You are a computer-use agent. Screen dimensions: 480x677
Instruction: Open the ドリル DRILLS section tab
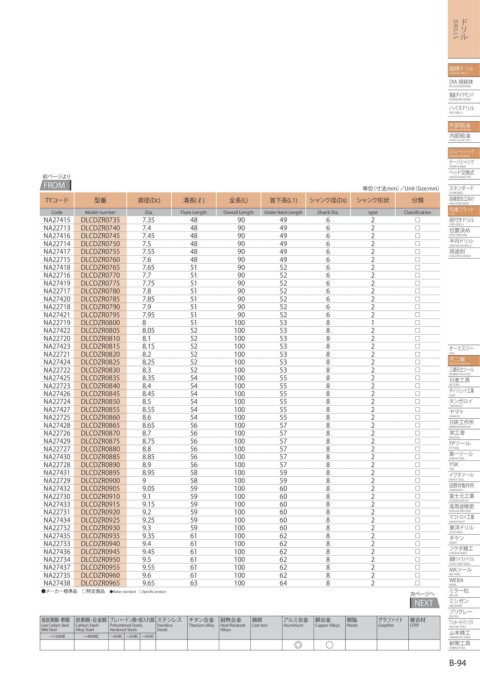point(464,29)
